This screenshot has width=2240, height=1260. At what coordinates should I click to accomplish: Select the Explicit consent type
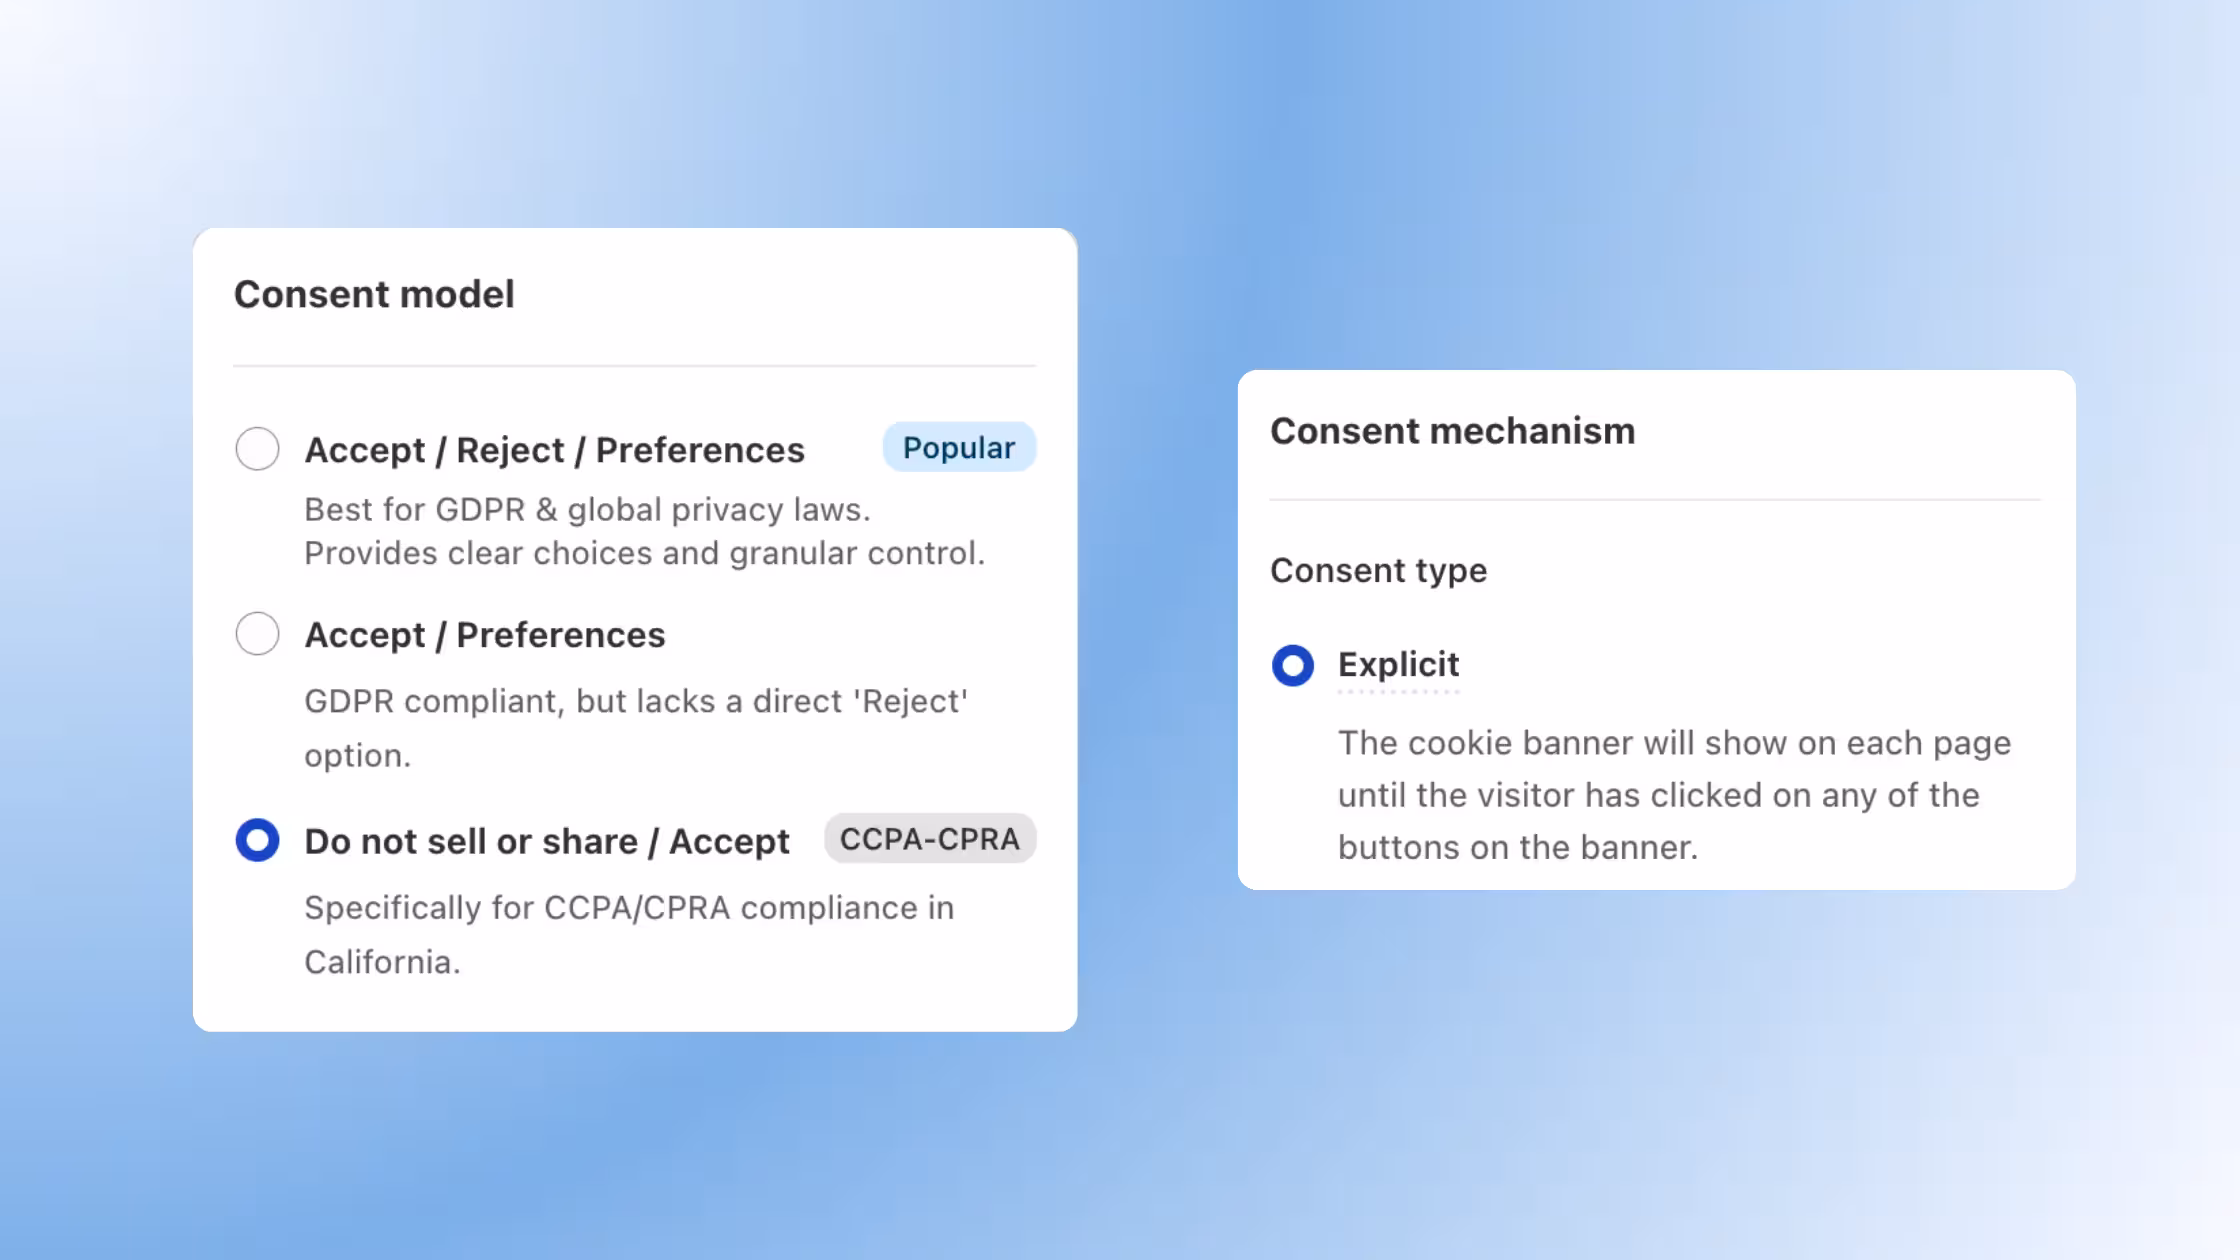(x=1293, y=666)
